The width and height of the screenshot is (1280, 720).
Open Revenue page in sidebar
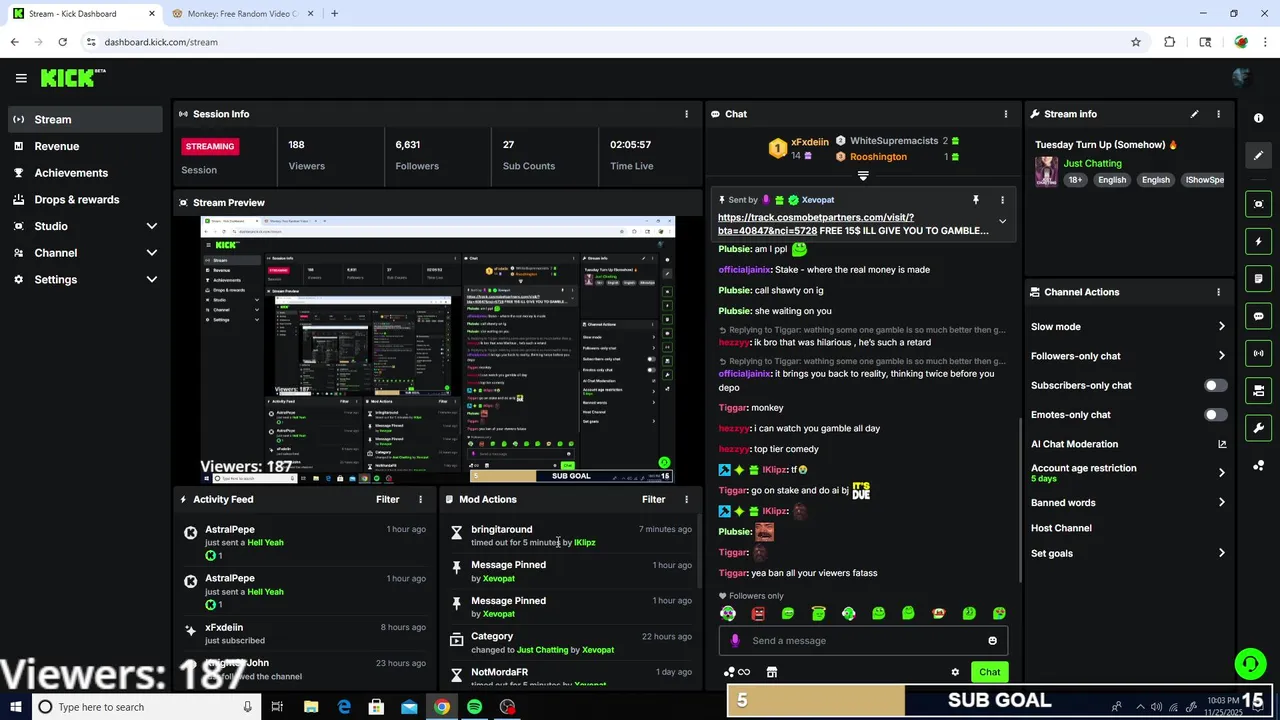coord(85,146)
